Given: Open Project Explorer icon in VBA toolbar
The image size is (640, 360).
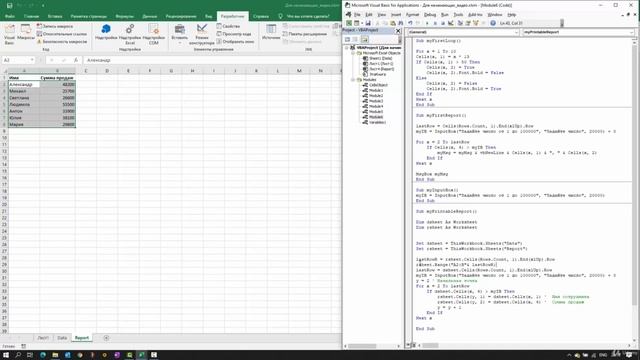Looking at the screenshot, I should pyautogui.click(x=460, y=23).
